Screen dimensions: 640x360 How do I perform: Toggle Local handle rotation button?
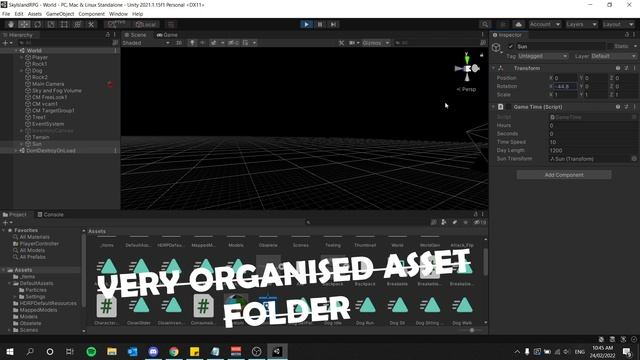click(146, 24)
